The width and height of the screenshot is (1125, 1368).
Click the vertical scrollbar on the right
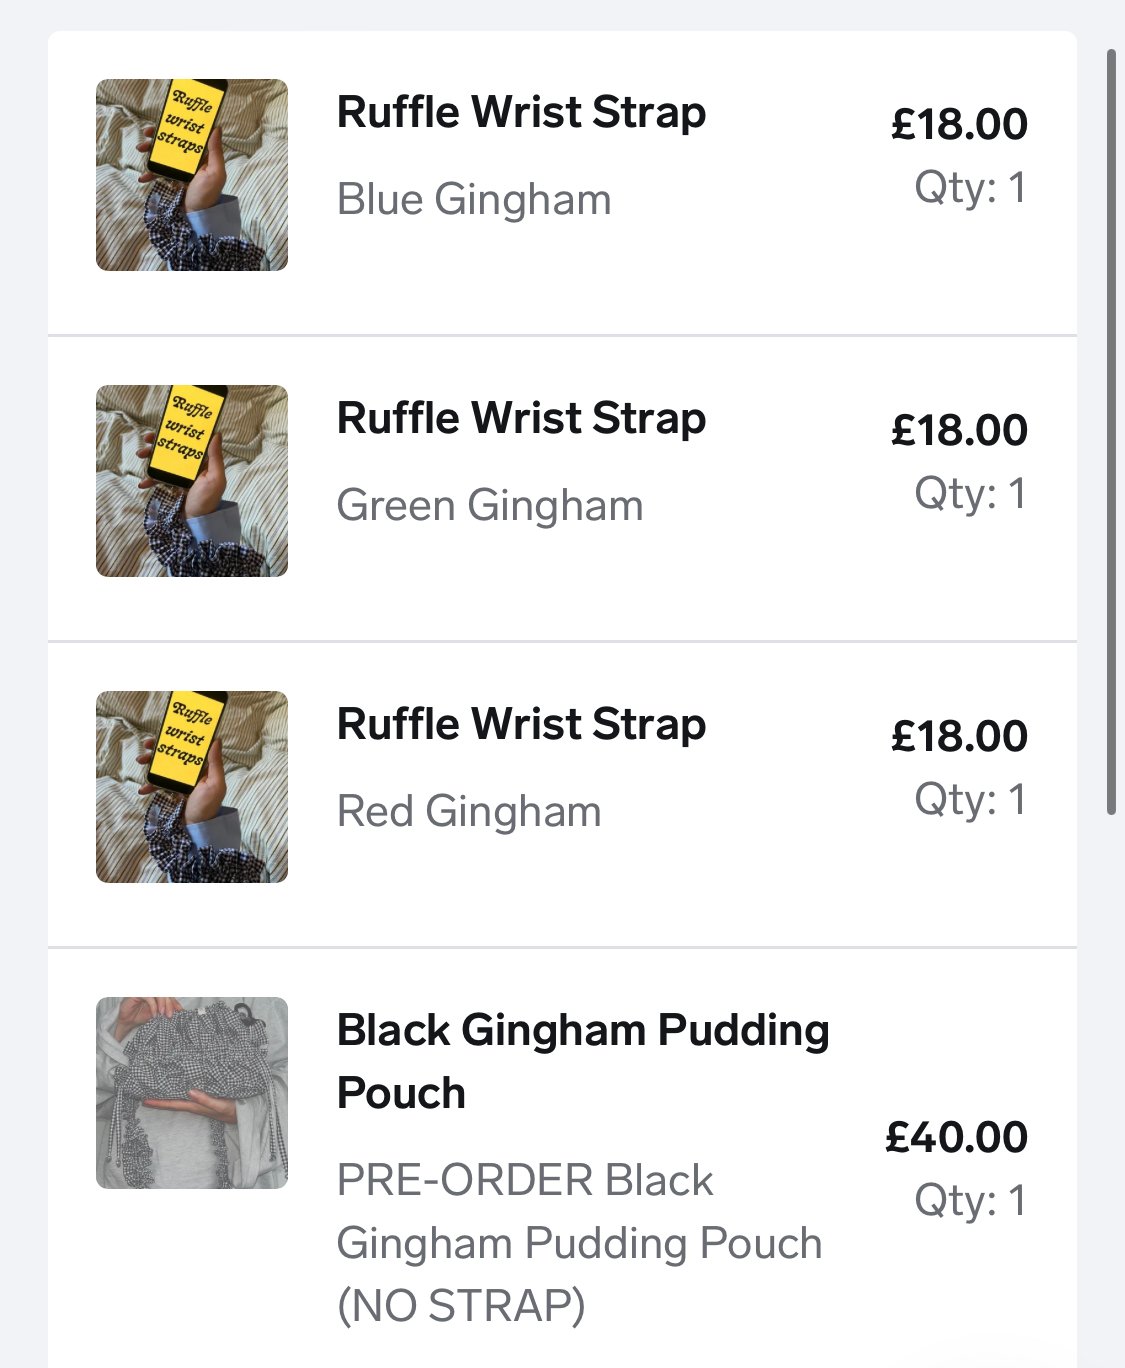pyautogui.click(x=1111, y=430)
